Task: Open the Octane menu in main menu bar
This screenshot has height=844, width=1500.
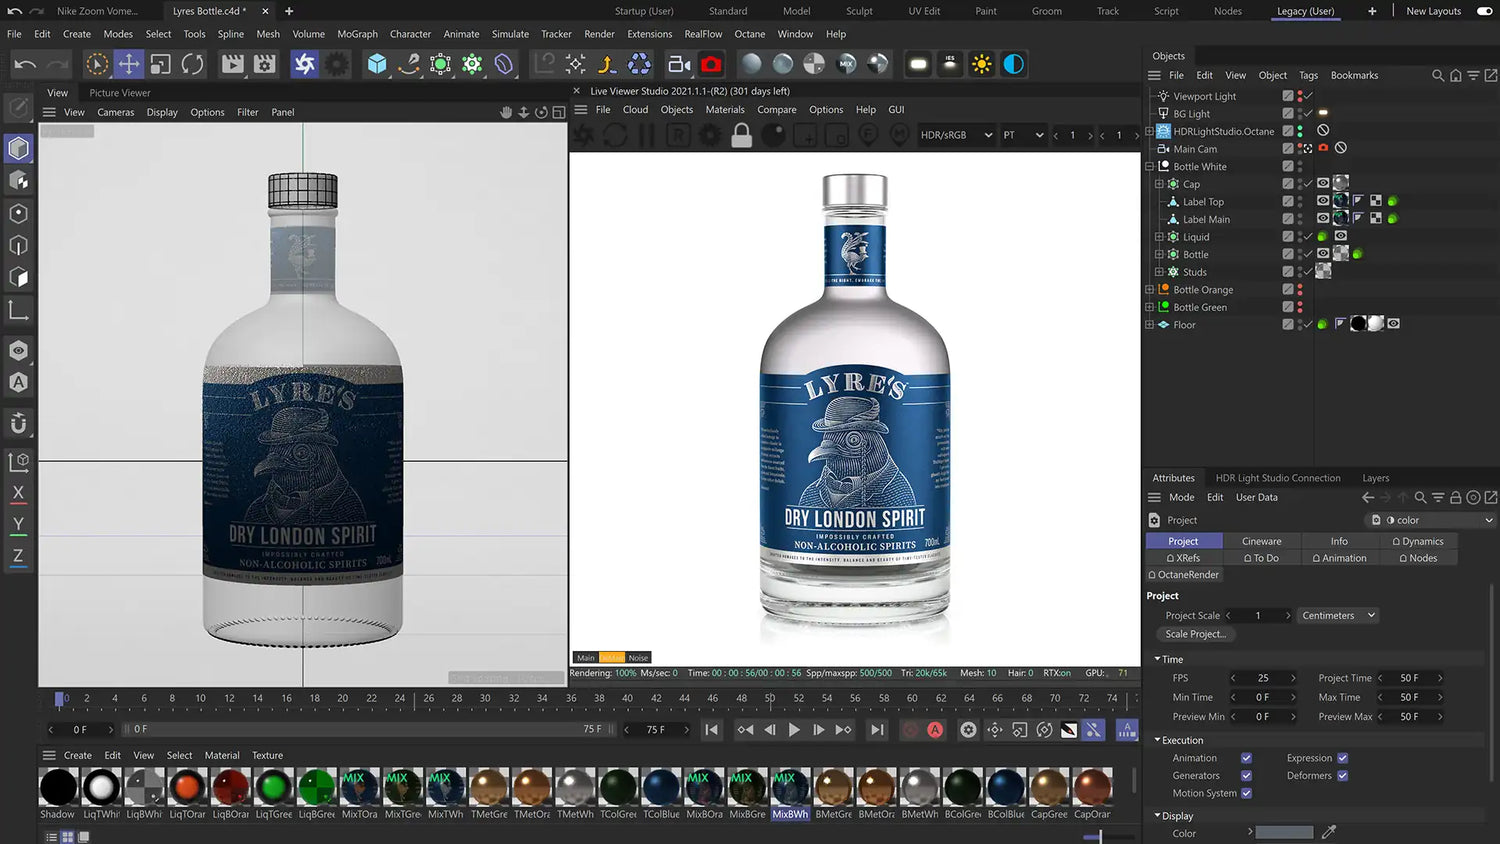Action: point(749,34)
